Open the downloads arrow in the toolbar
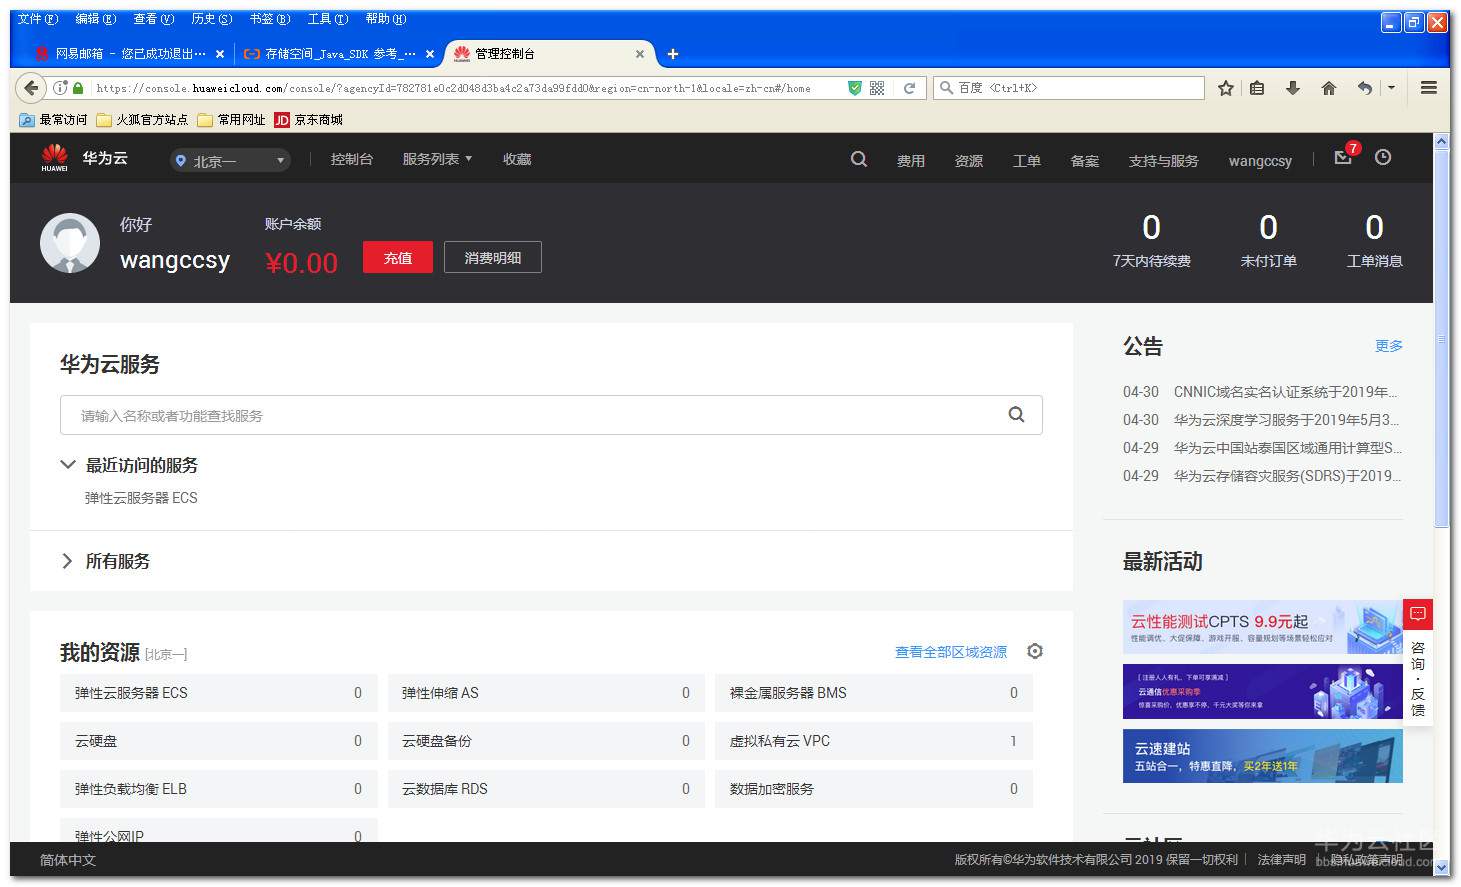The image size is (1461, 887). (1293, 88)
